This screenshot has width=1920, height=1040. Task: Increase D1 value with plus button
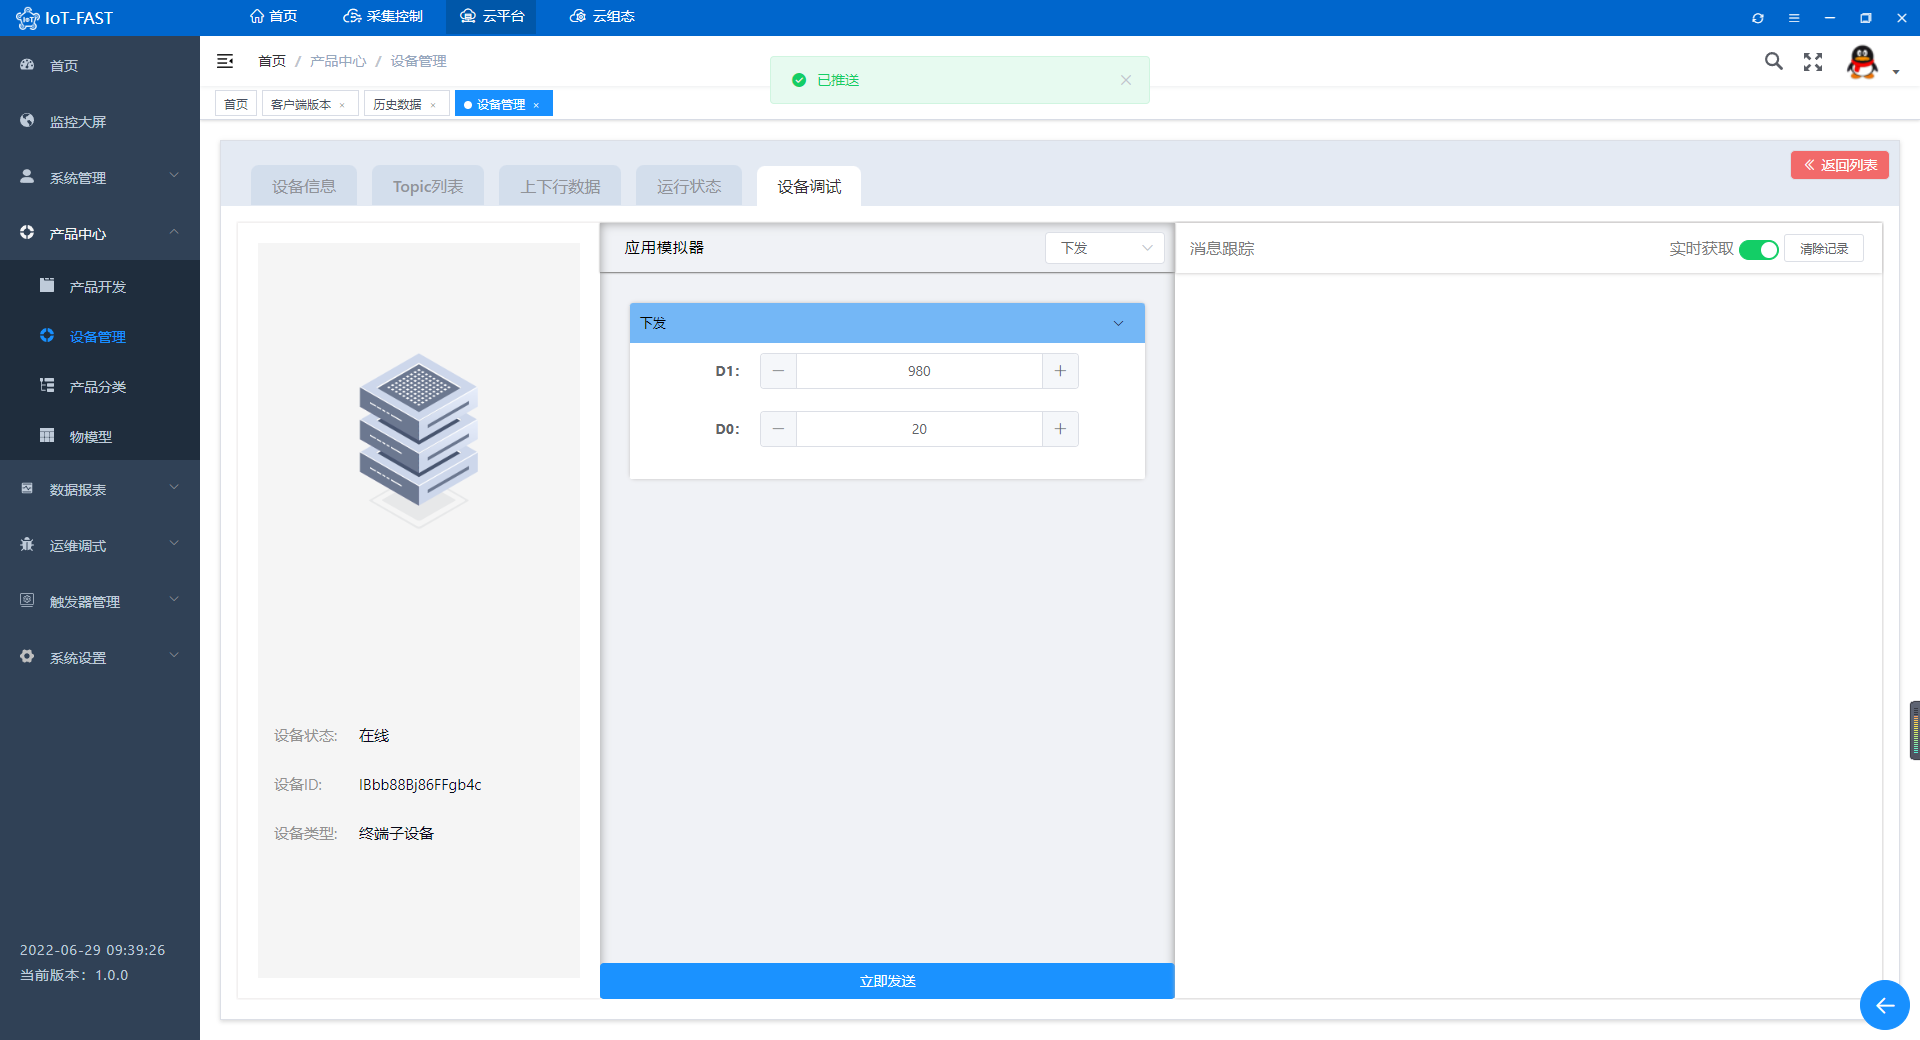click(x=1060, y=371)
